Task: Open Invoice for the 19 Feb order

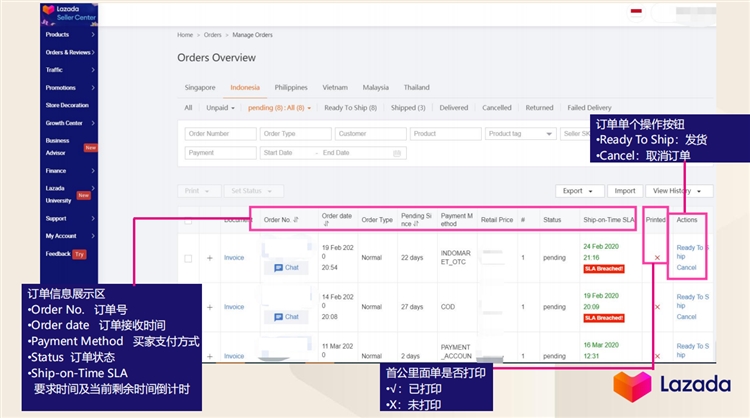Action: 234,258
